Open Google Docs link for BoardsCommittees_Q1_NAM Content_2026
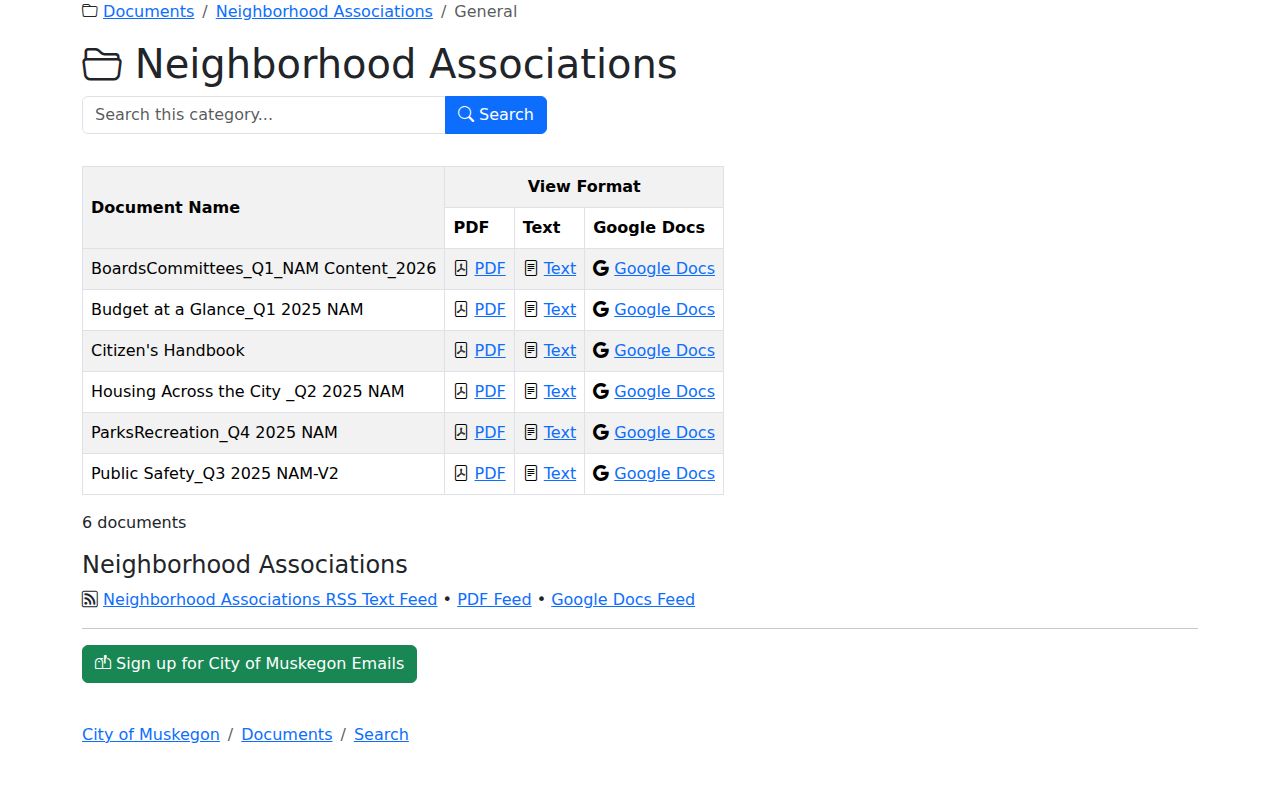This screenshot has height=800, width=1280. tap(664, 268)
